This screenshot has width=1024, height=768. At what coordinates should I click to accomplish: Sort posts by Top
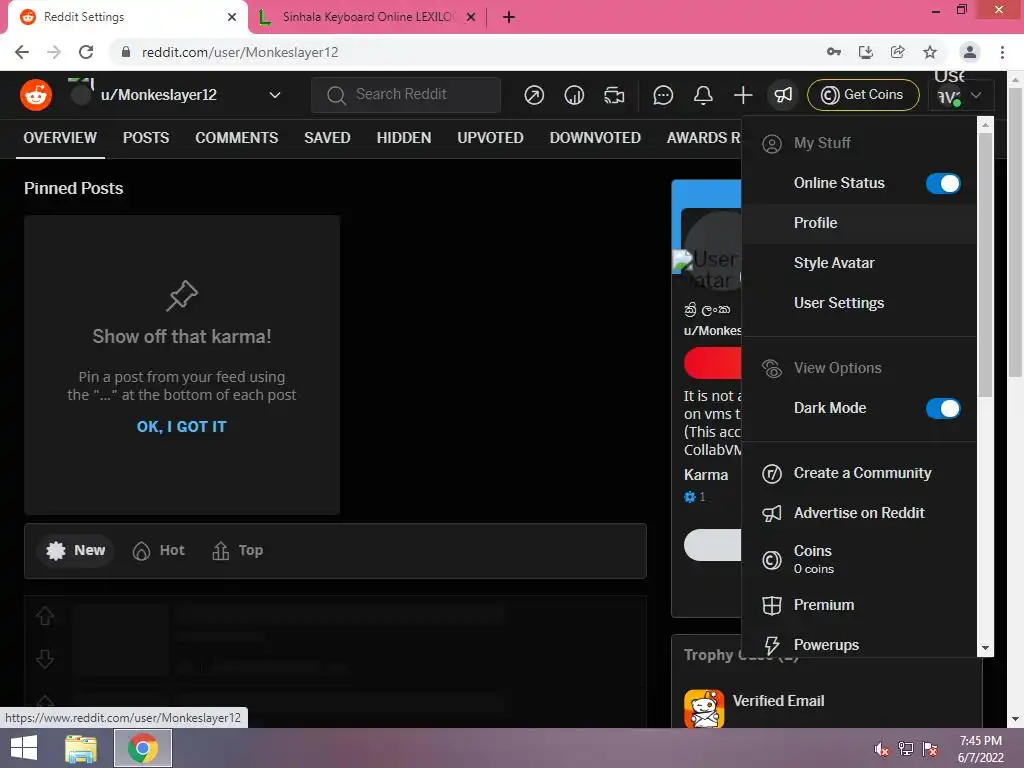coord(238,551)
